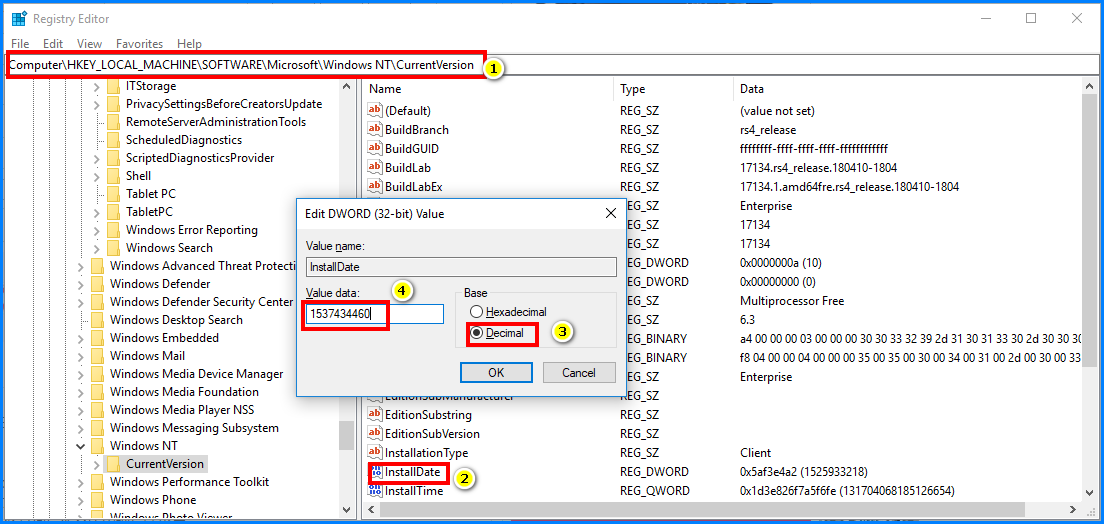Click the ScriptedDiagnosticsProvider folder icon
Screen dimensions: 1104x524
[x=113, y=158]
